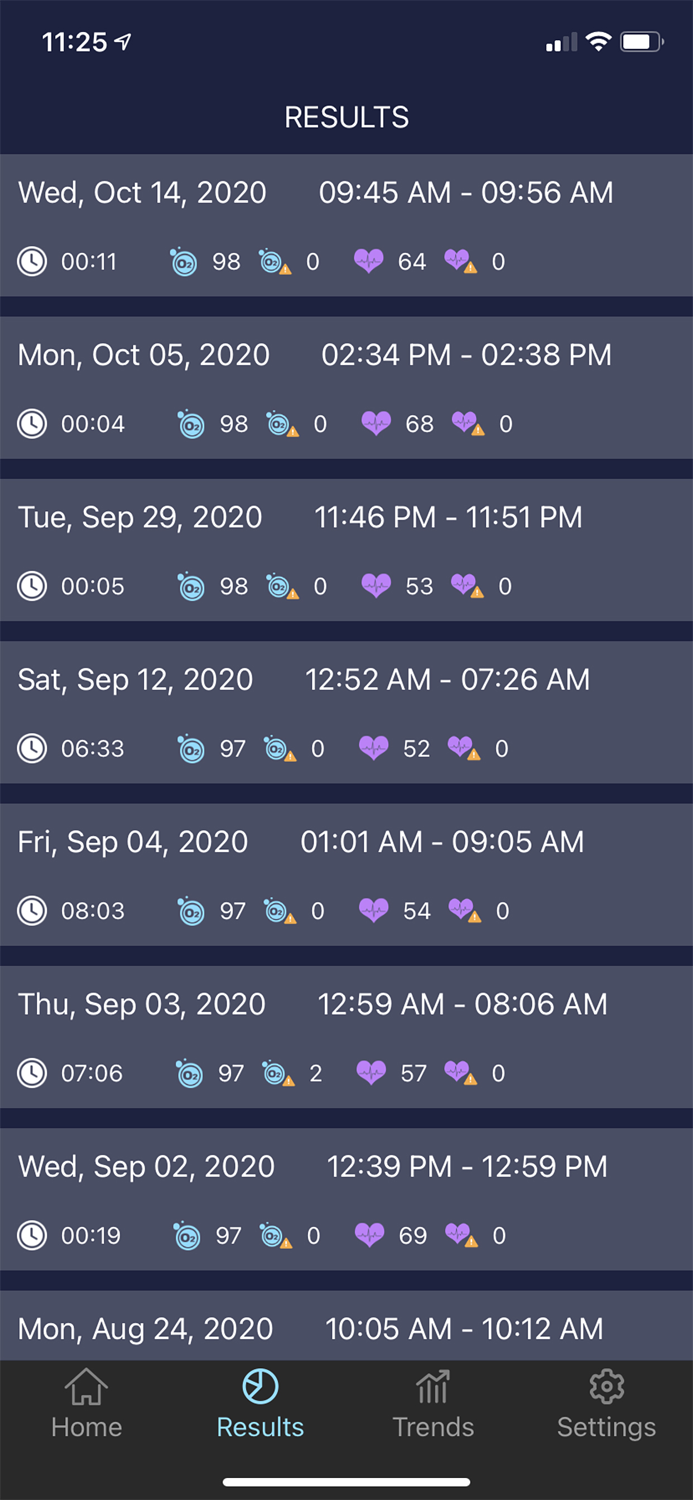Select the purple heart rate icon for Sep 12
Viewport: 693px width, 1500px height.
(375, 748)
